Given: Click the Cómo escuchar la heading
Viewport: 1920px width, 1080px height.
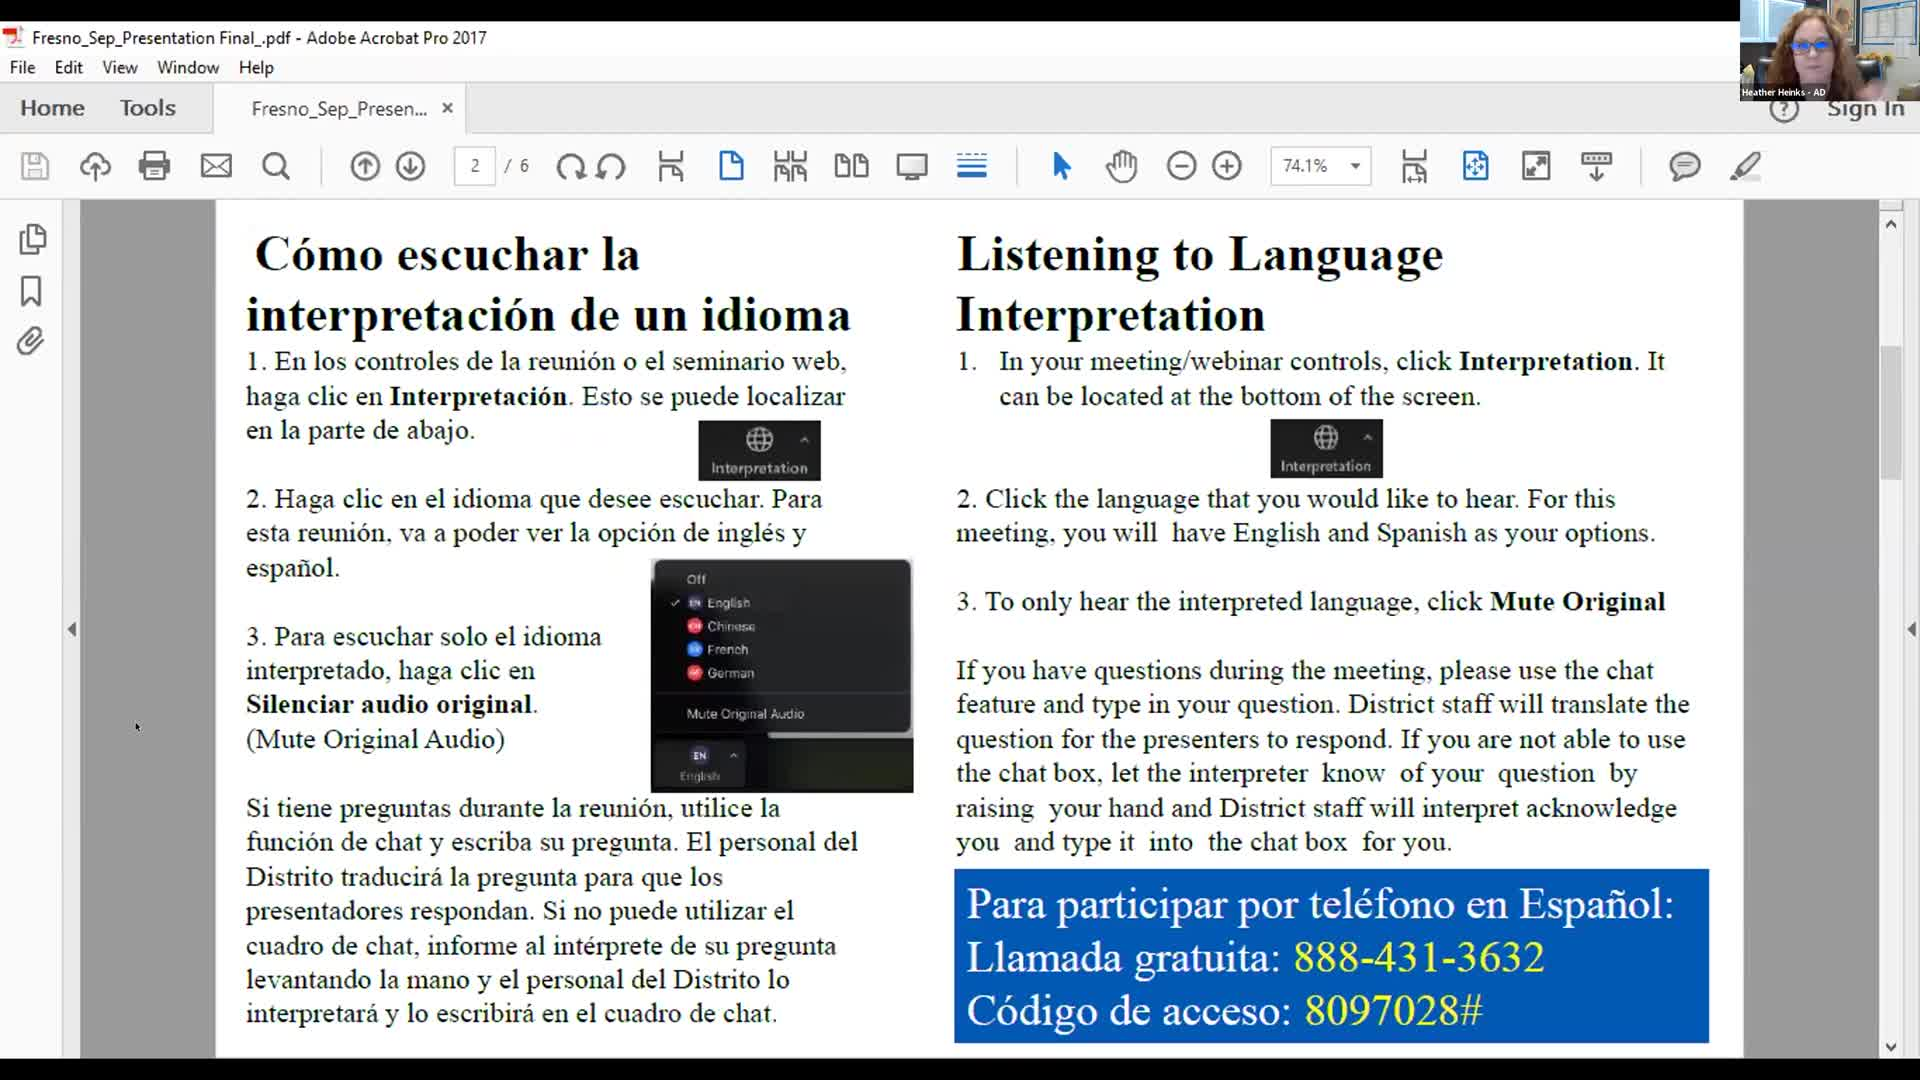Looking at the screenshot, I should (x=447, y=254).
